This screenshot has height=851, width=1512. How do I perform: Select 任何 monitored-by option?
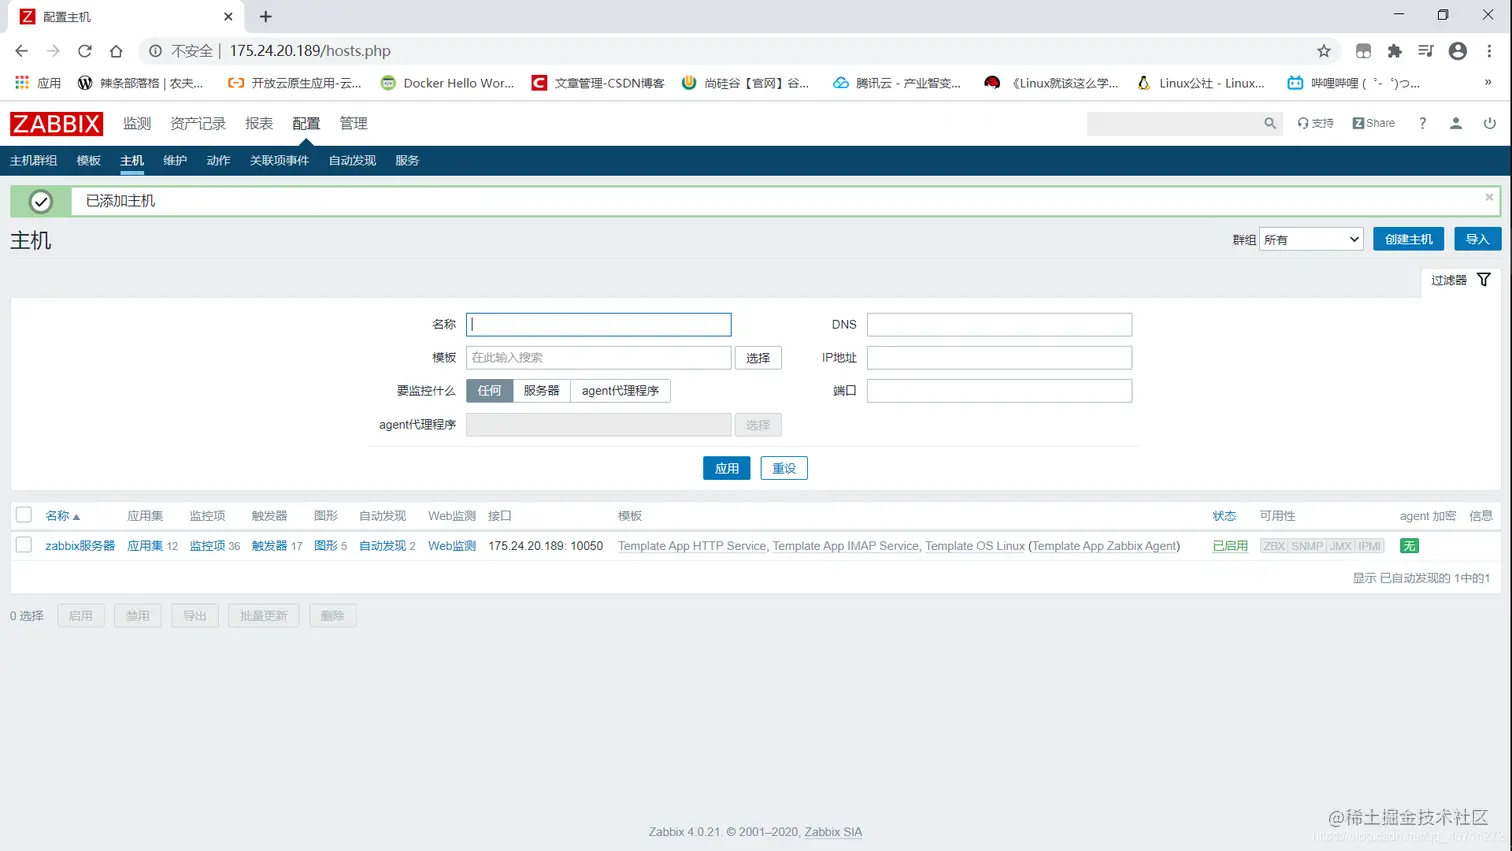[489, 391]
